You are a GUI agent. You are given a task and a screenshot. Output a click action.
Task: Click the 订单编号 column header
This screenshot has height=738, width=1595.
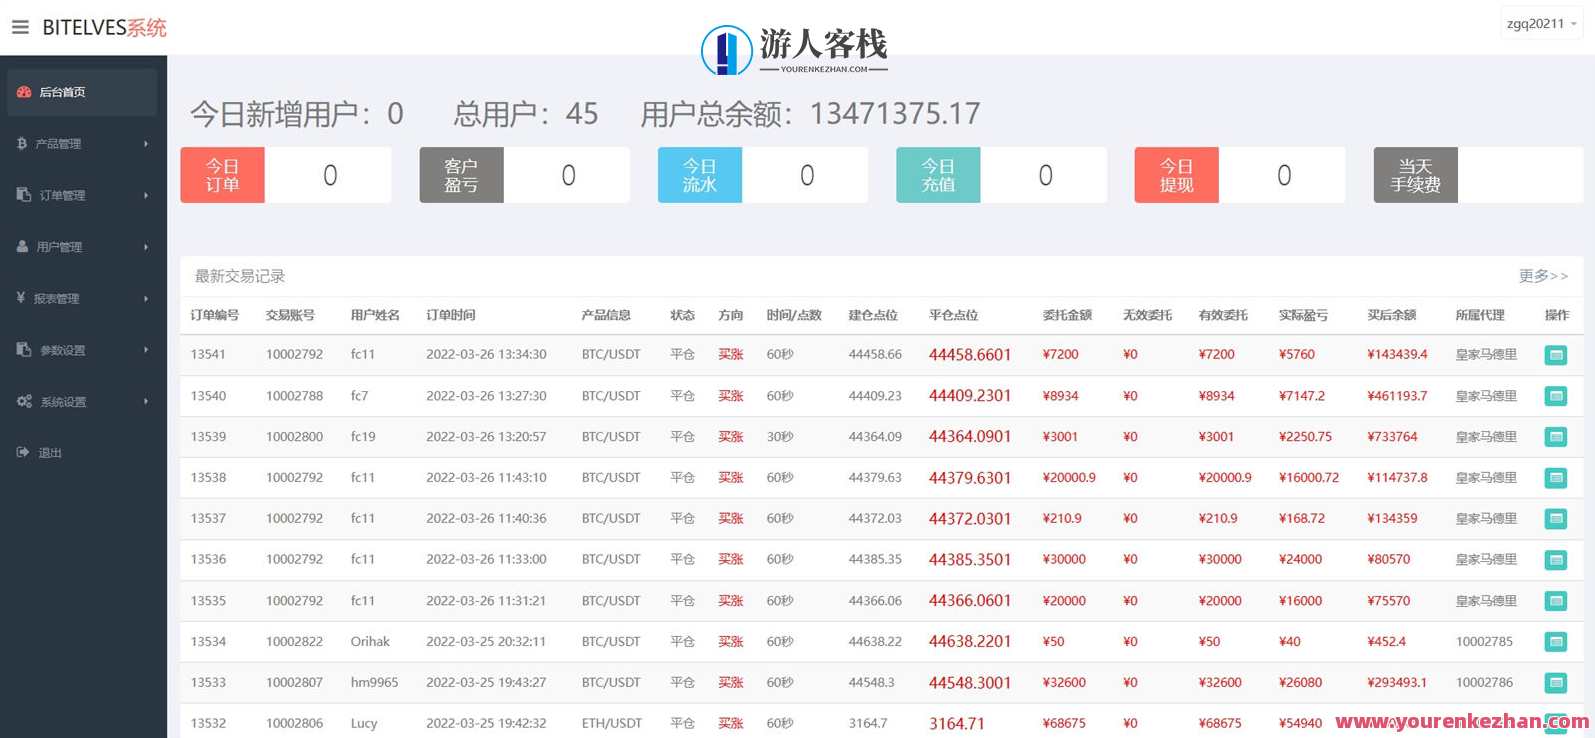point(215,315)
